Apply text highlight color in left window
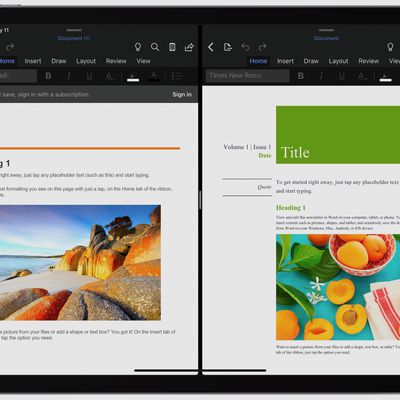The width and height of the screenshot is (400, 400). point(133,77)
